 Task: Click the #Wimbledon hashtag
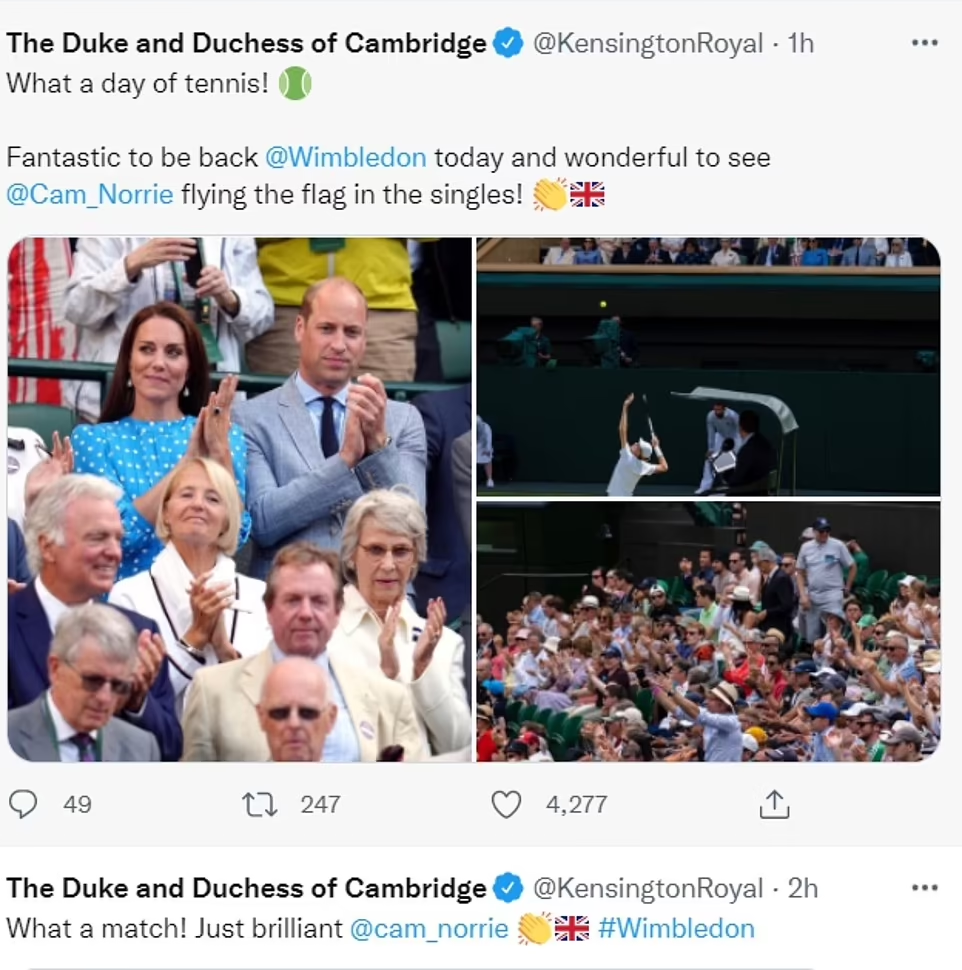tap(676, 928)
